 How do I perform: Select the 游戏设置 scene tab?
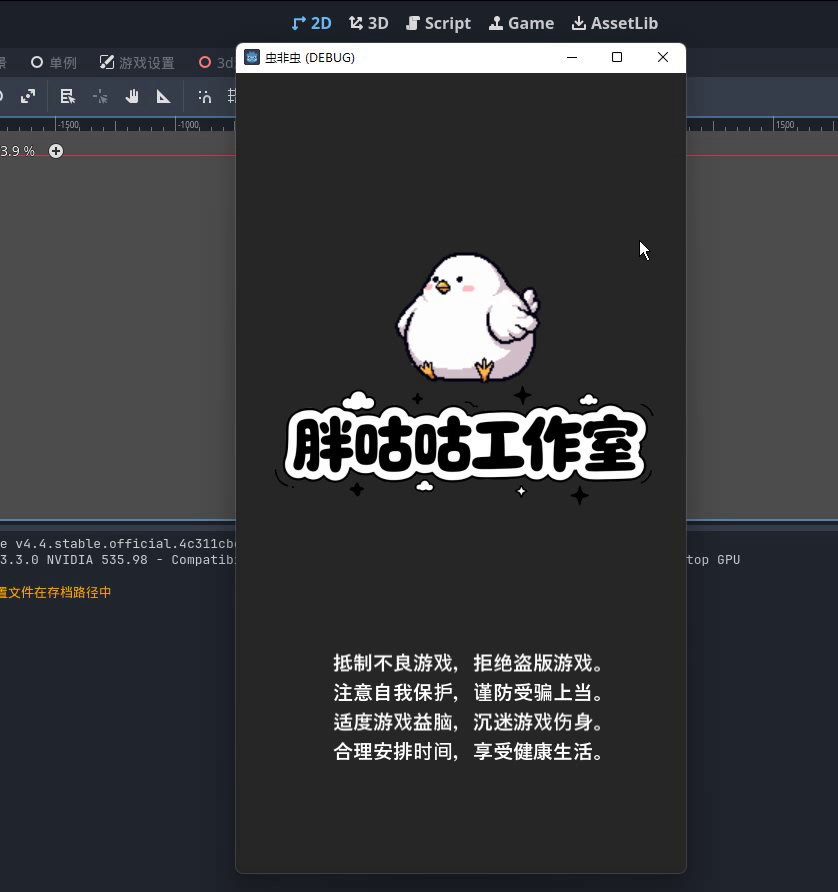tap(137, 63)
